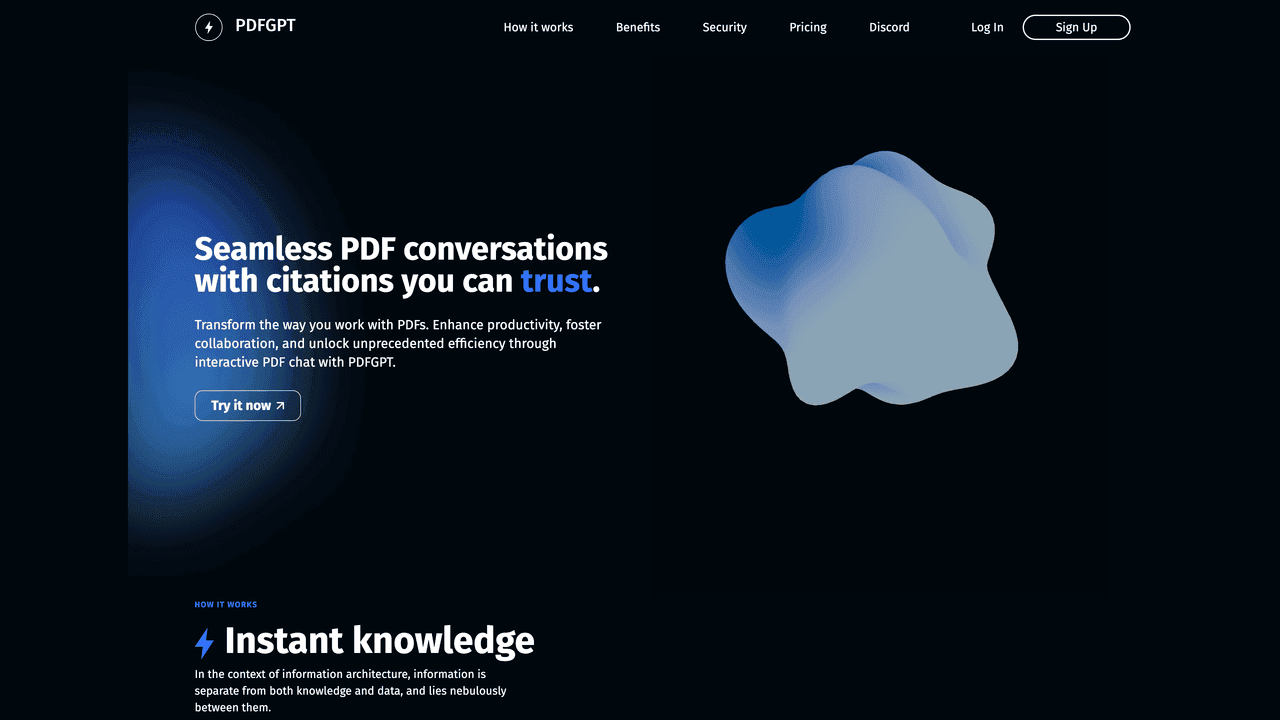Screen dimensions: 1280x720
Task: Click the information architecture paragraph
Action: tap(350, 690)
